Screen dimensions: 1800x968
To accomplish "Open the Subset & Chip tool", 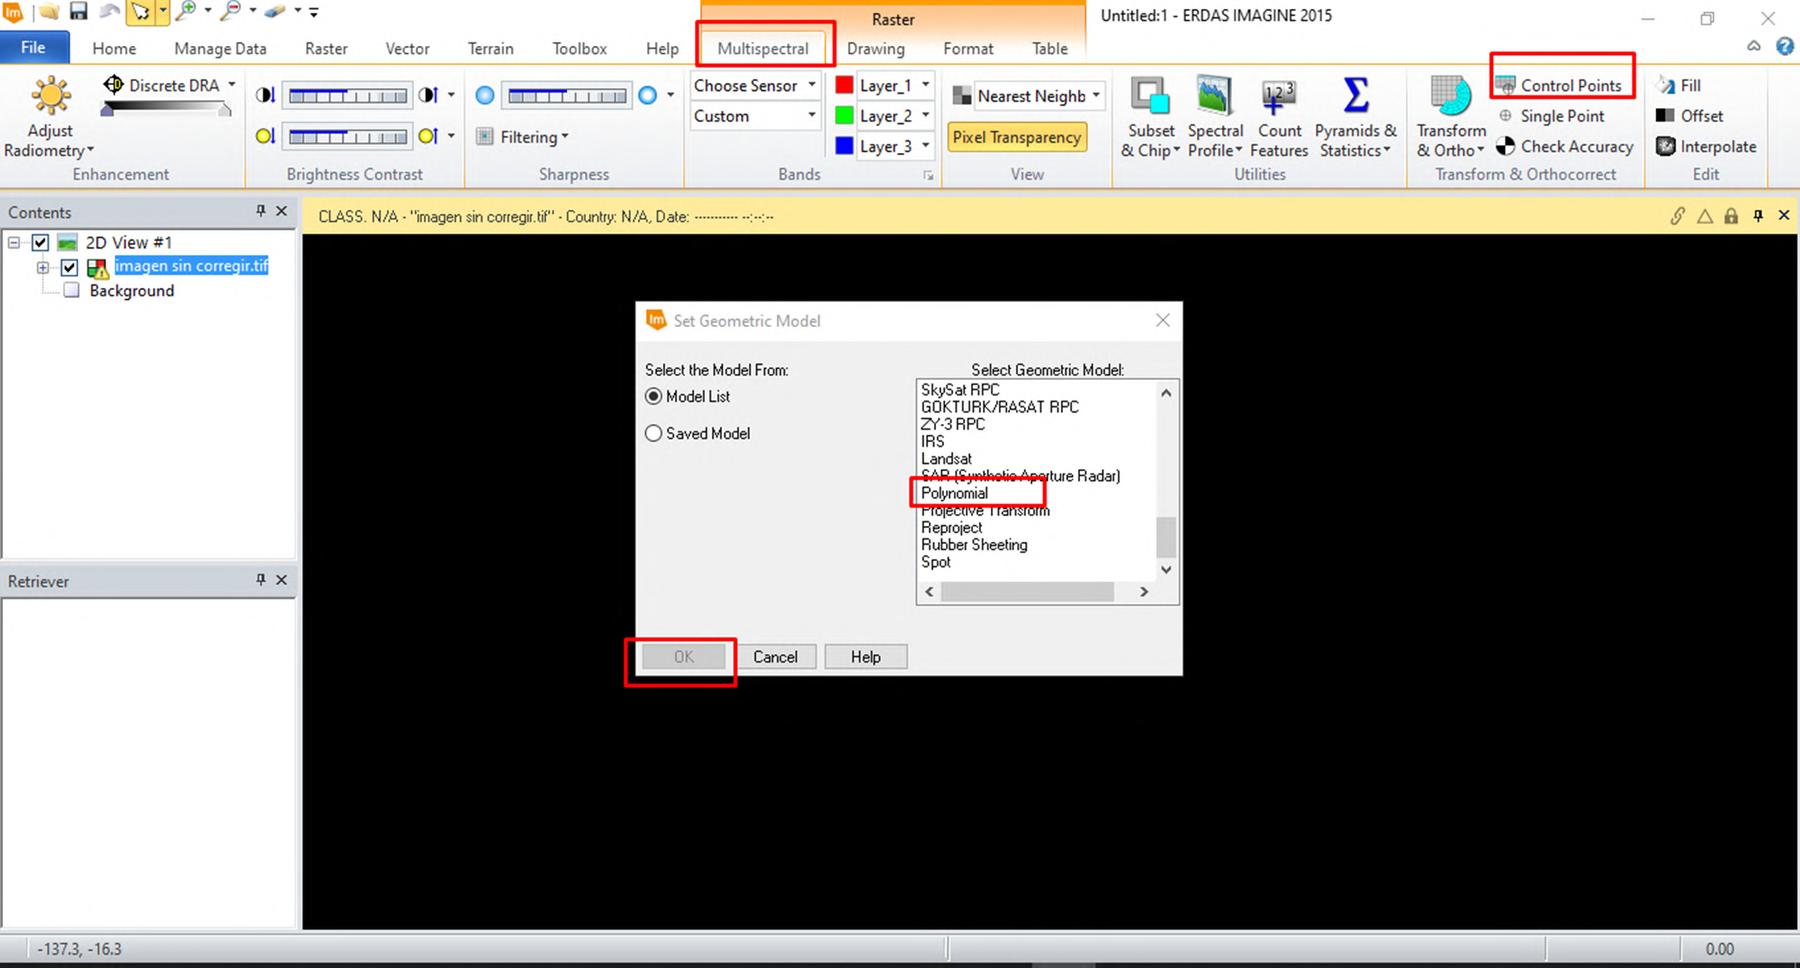I will 1151,118.
